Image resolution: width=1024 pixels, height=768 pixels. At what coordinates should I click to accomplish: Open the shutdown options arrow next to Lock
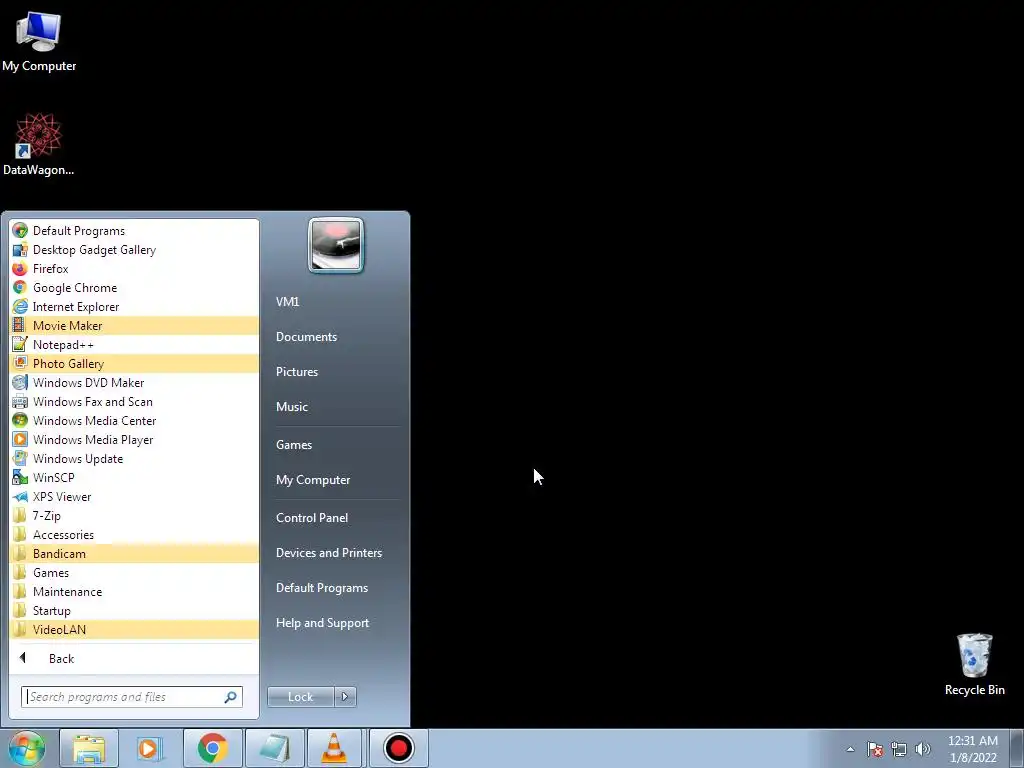coord(345,697)
